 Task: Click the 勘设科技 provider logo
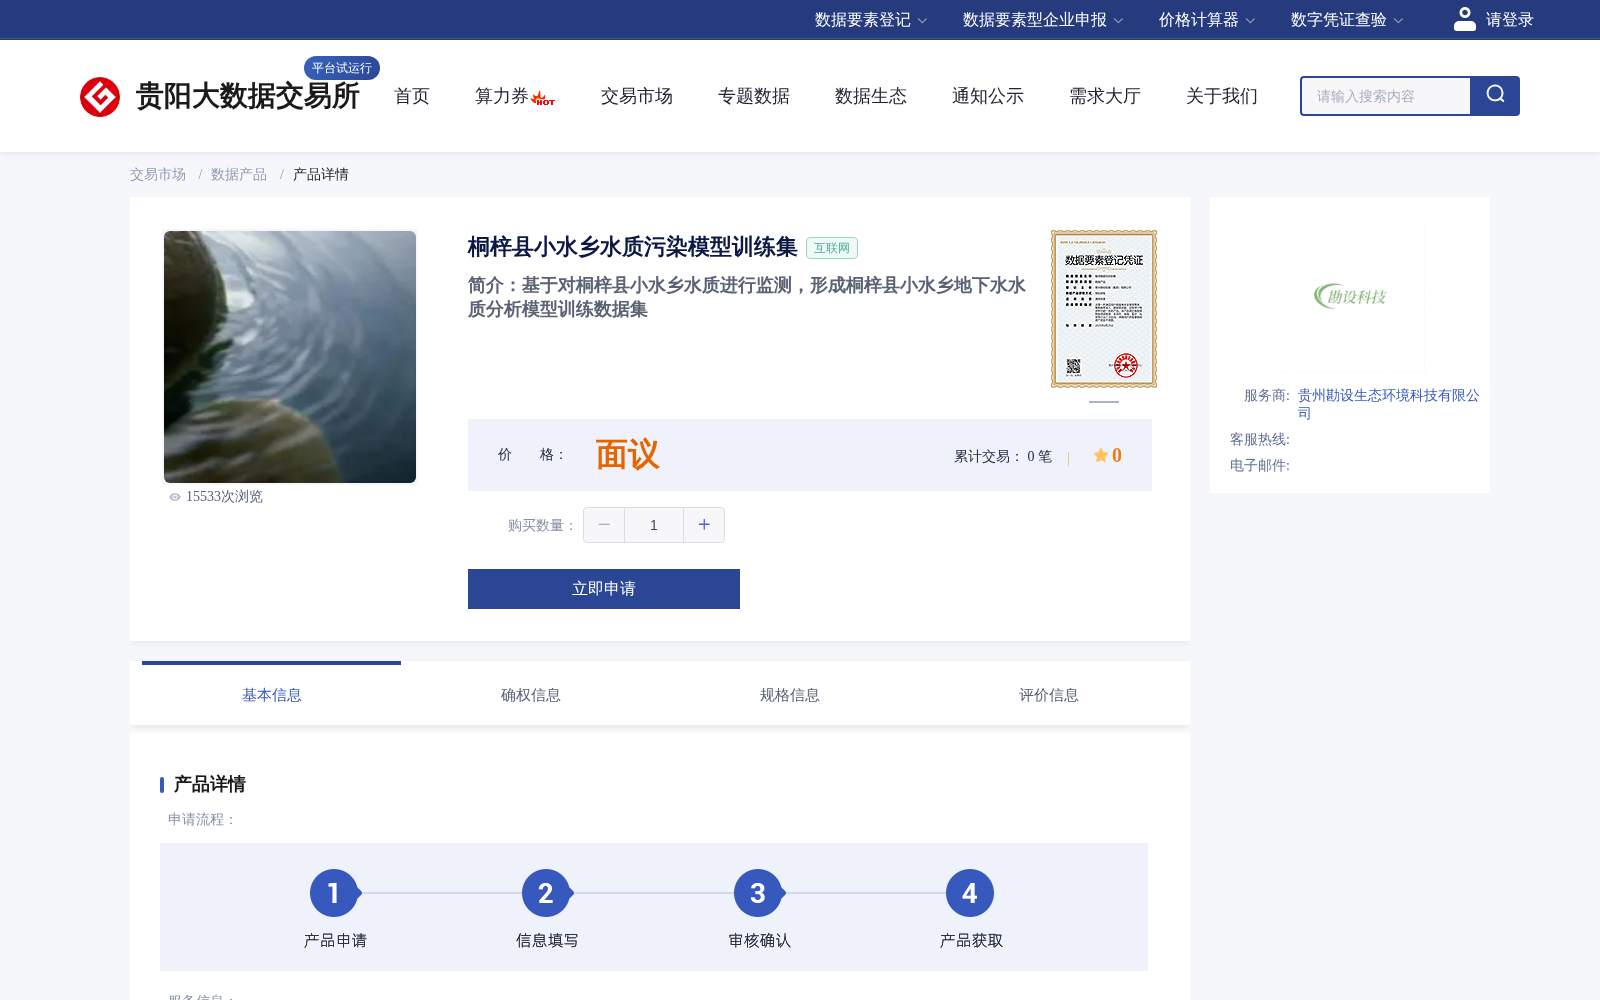coord(1350,296)
